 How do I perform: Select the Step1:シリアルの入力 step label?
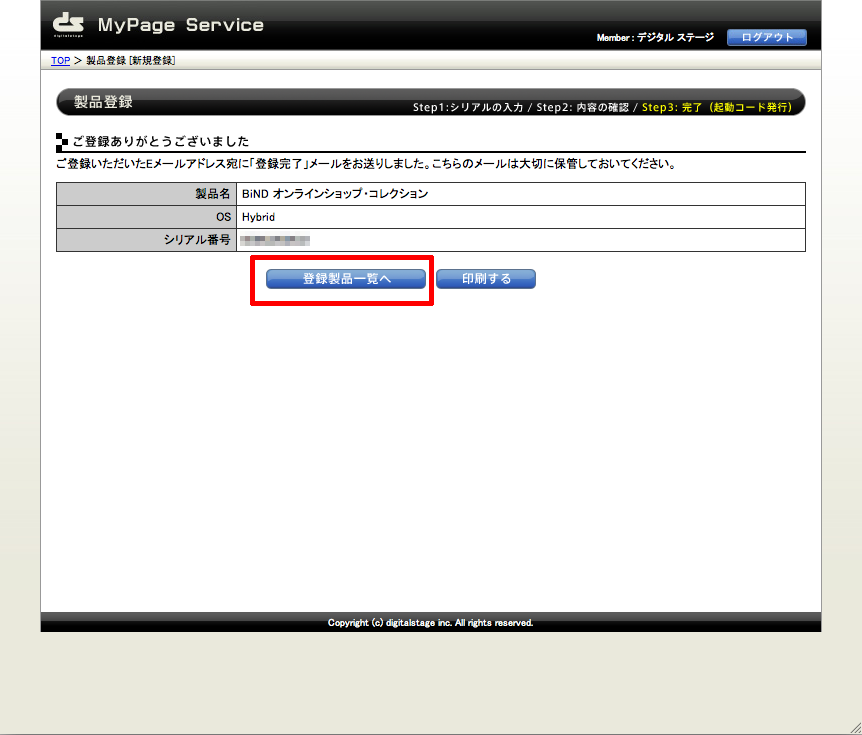[x=466, y=104]
